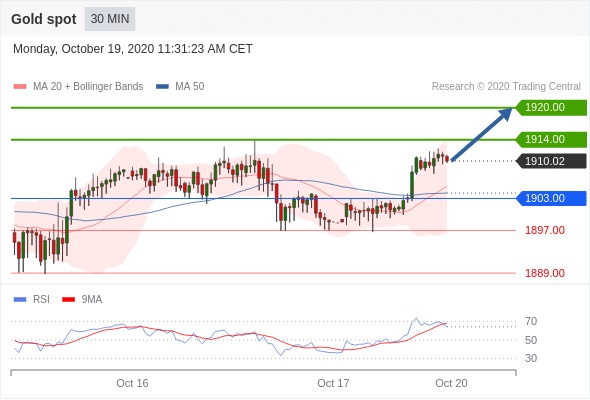Image resolution: width=590 pixels, height=400 pixels.
Task: Click the red 1897.00 support value
Action: click(x=545, y=230)
